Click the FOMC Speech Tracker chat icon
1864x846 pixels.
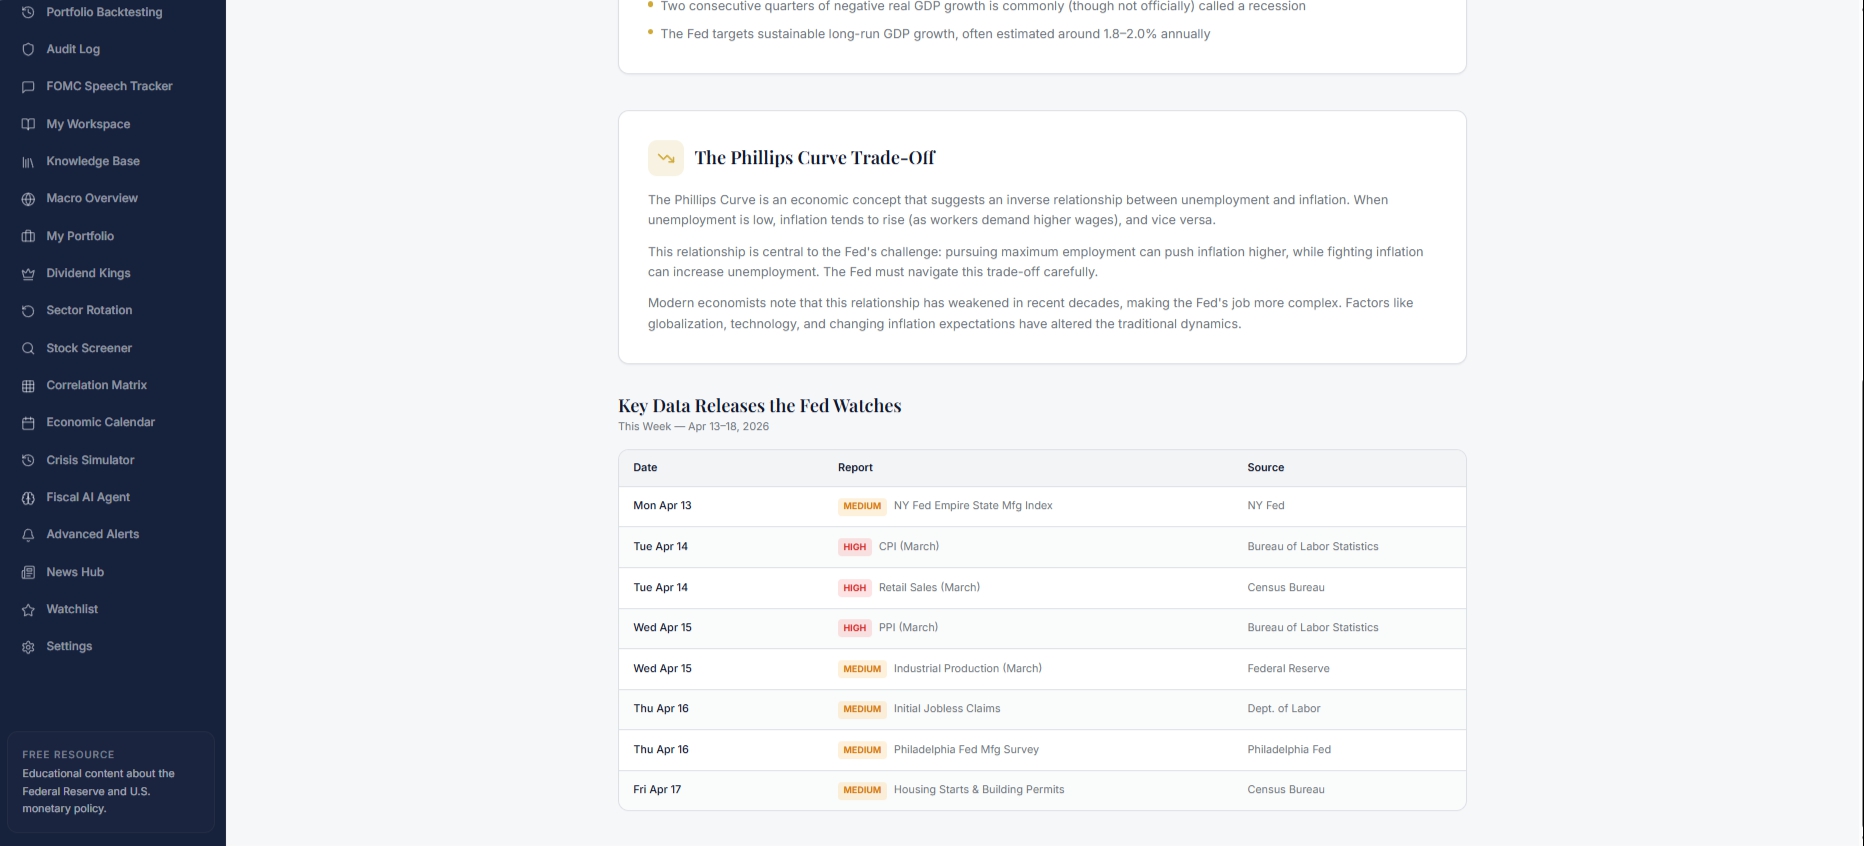coord(28,87)
